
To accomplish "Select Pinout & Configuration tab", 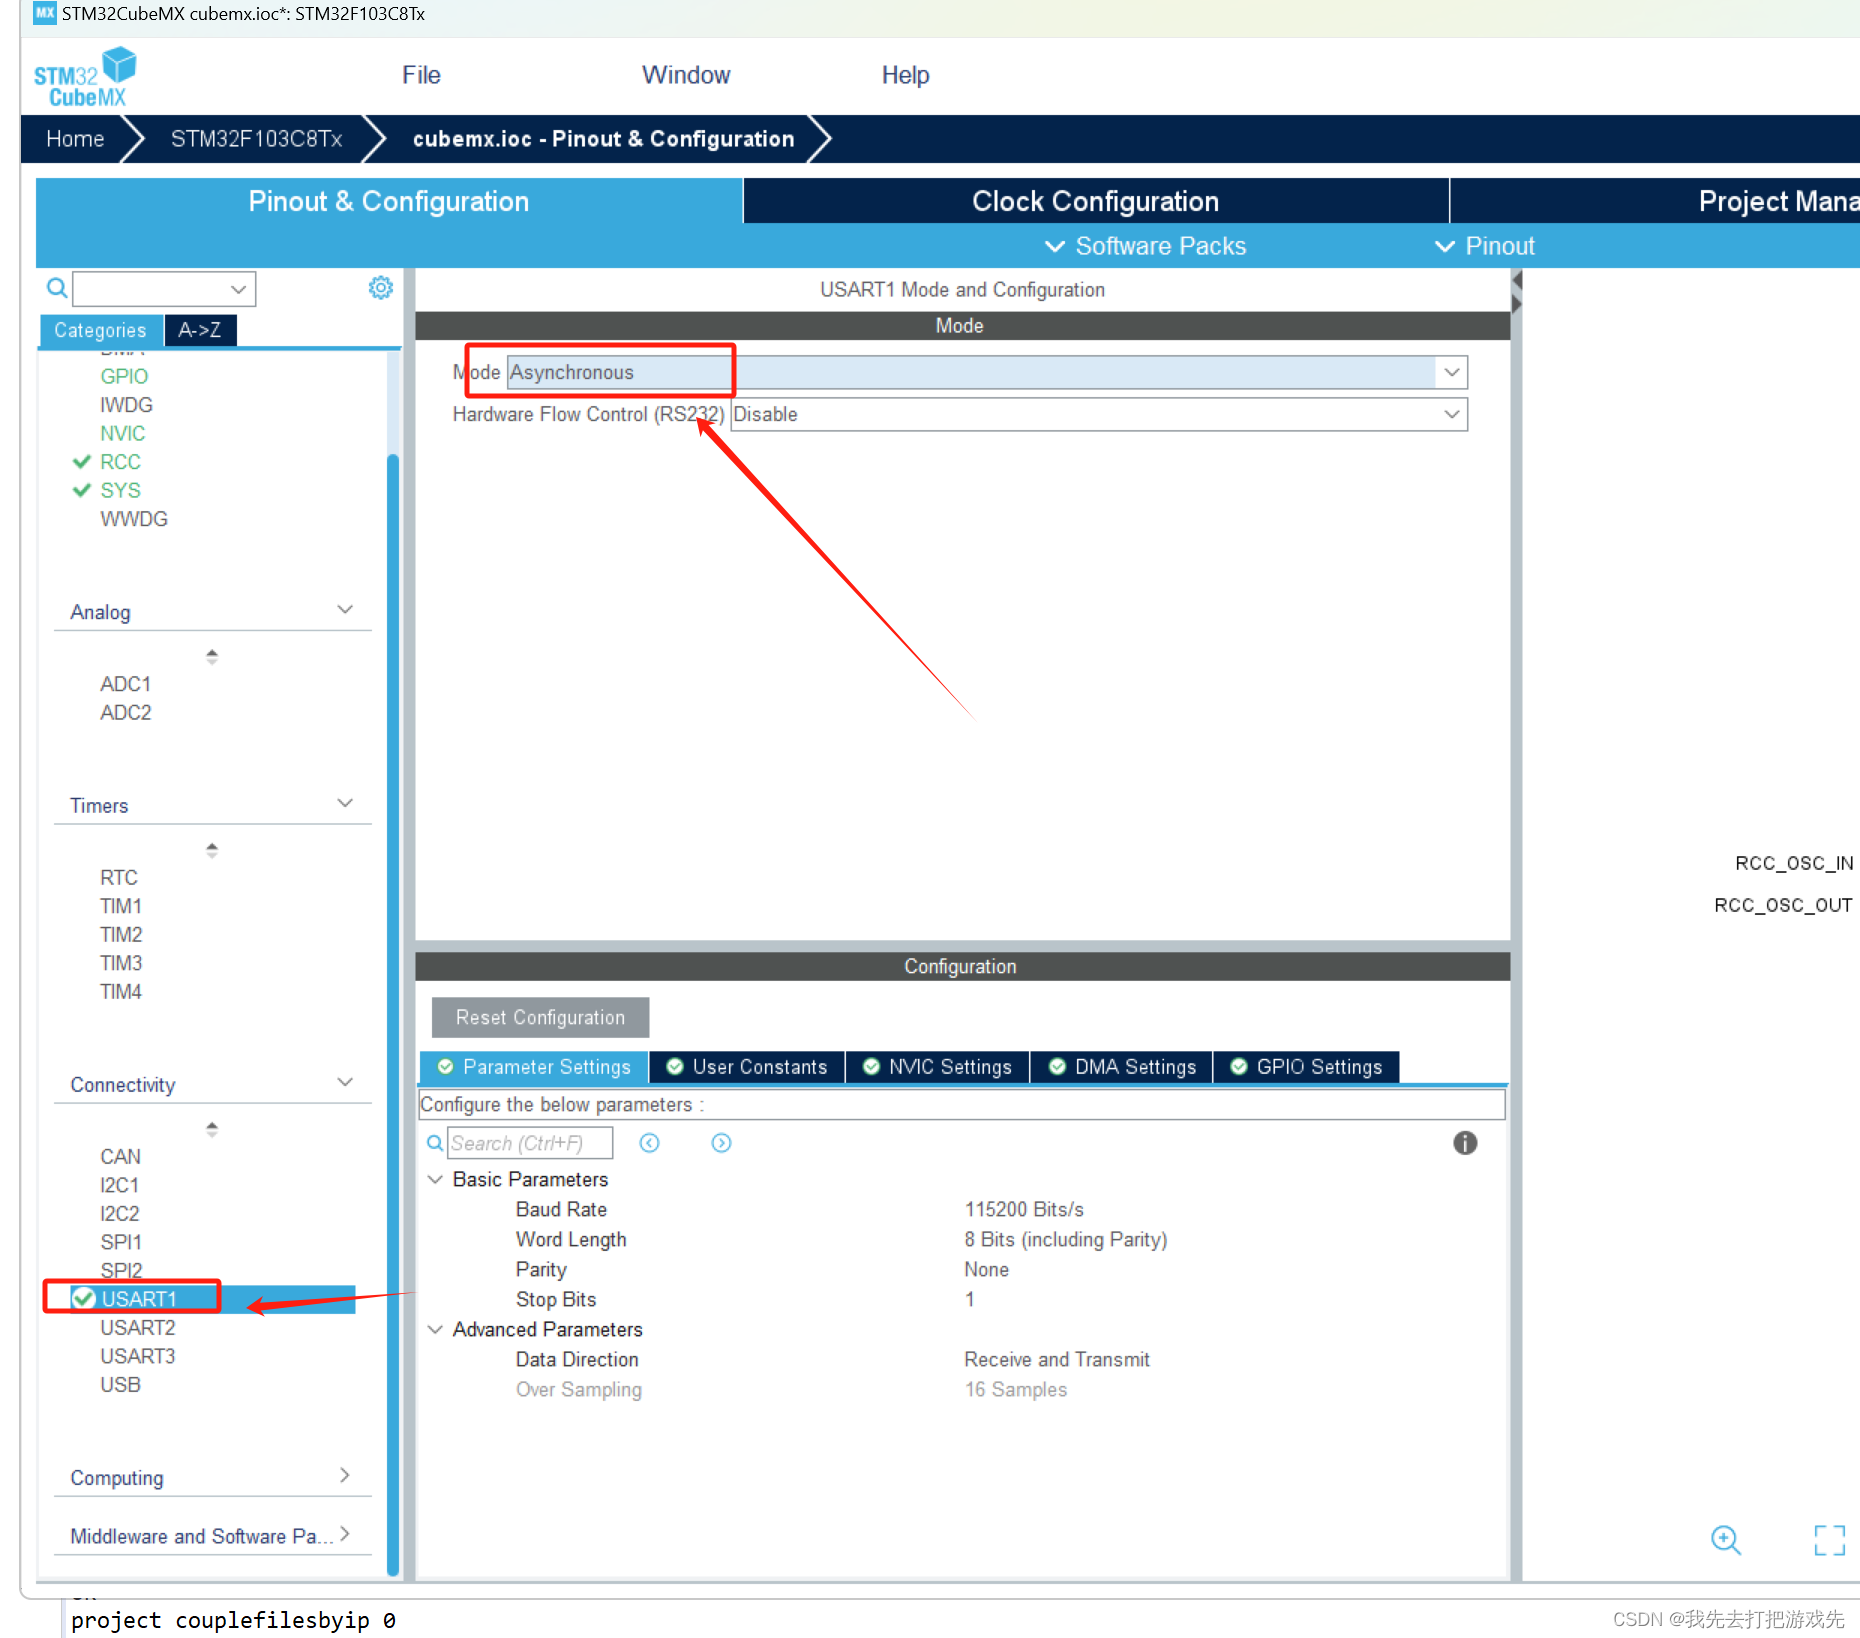I will pyautogui.click(x=389, y=201).
